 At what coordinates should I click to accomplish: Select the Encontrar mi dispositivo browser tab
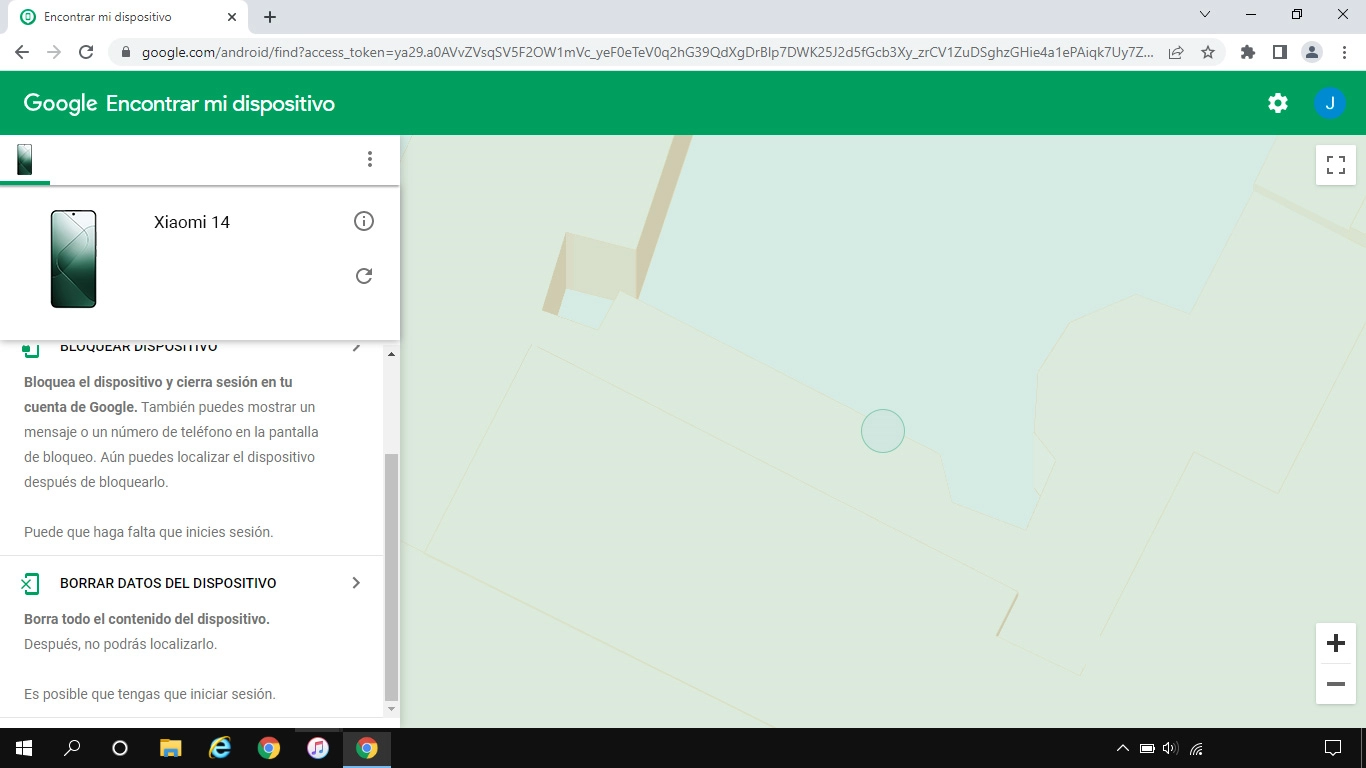tap(128, 17)
